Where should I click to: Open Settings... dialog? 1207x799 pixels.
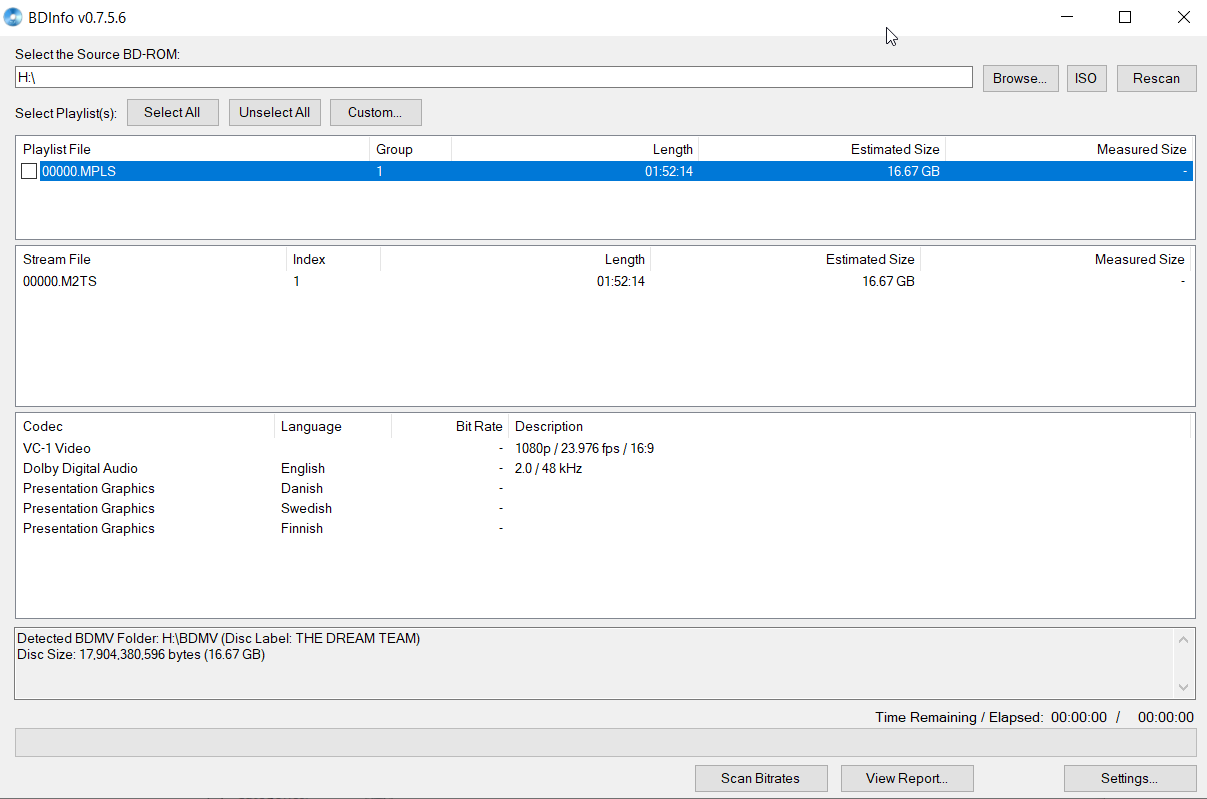coord(1129,778)
